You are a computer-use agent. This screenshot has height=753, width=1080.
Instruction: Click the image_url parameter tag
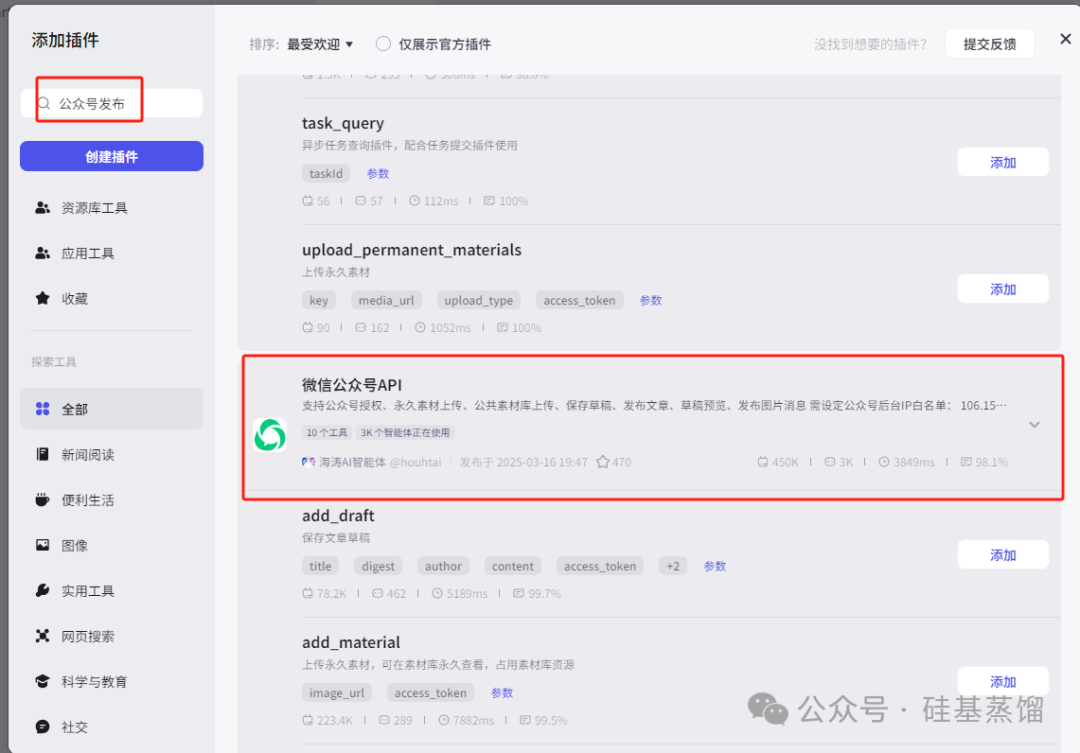tap(337, 693)
